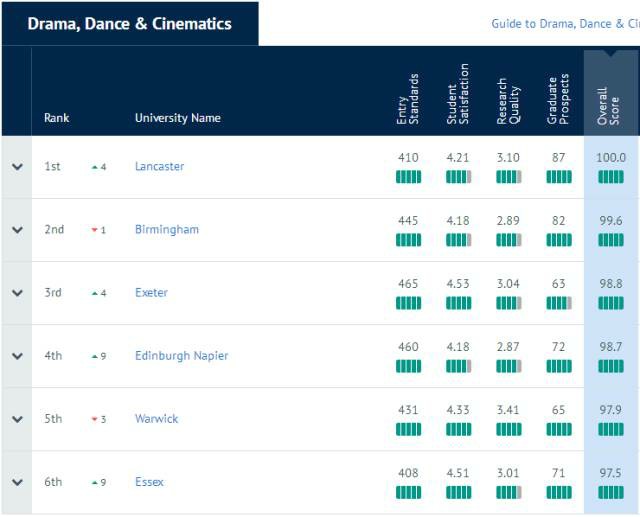Click Essex's entry standards value 408
640x517 pixels.
click(408, 473)
